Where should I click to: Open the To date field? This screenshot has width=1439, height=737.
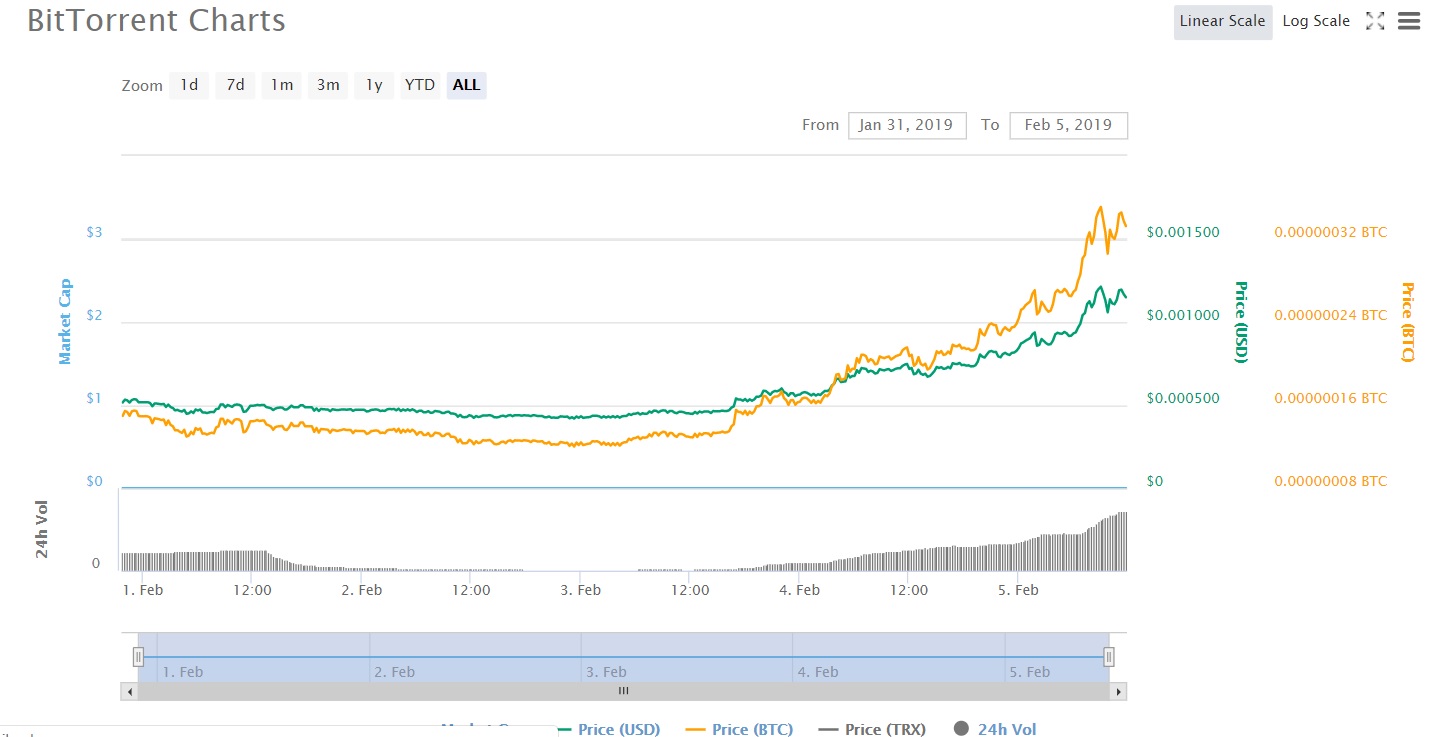[1068, 125]
